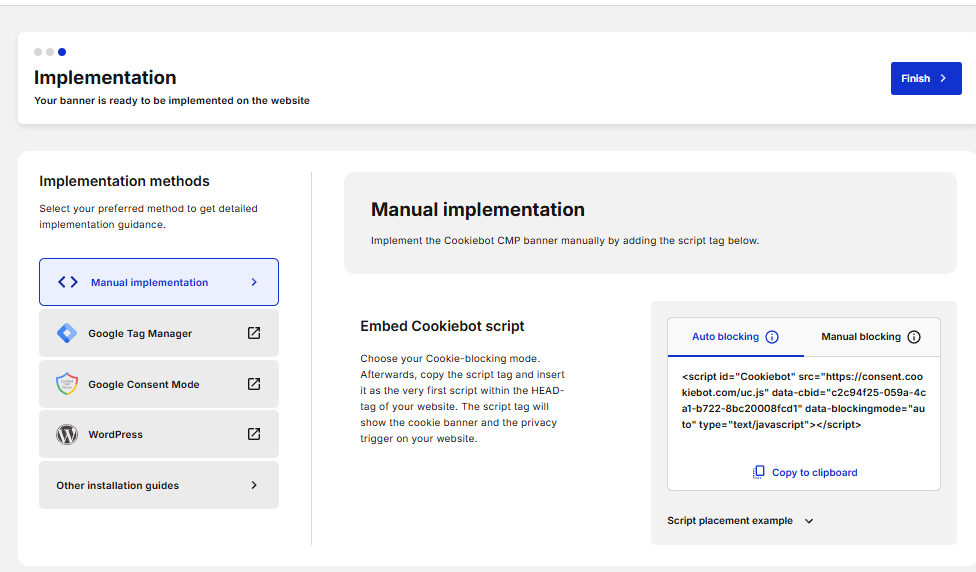
Task: Click the 'Embed Cookiebot script' heading
Action: pos(442,326)
